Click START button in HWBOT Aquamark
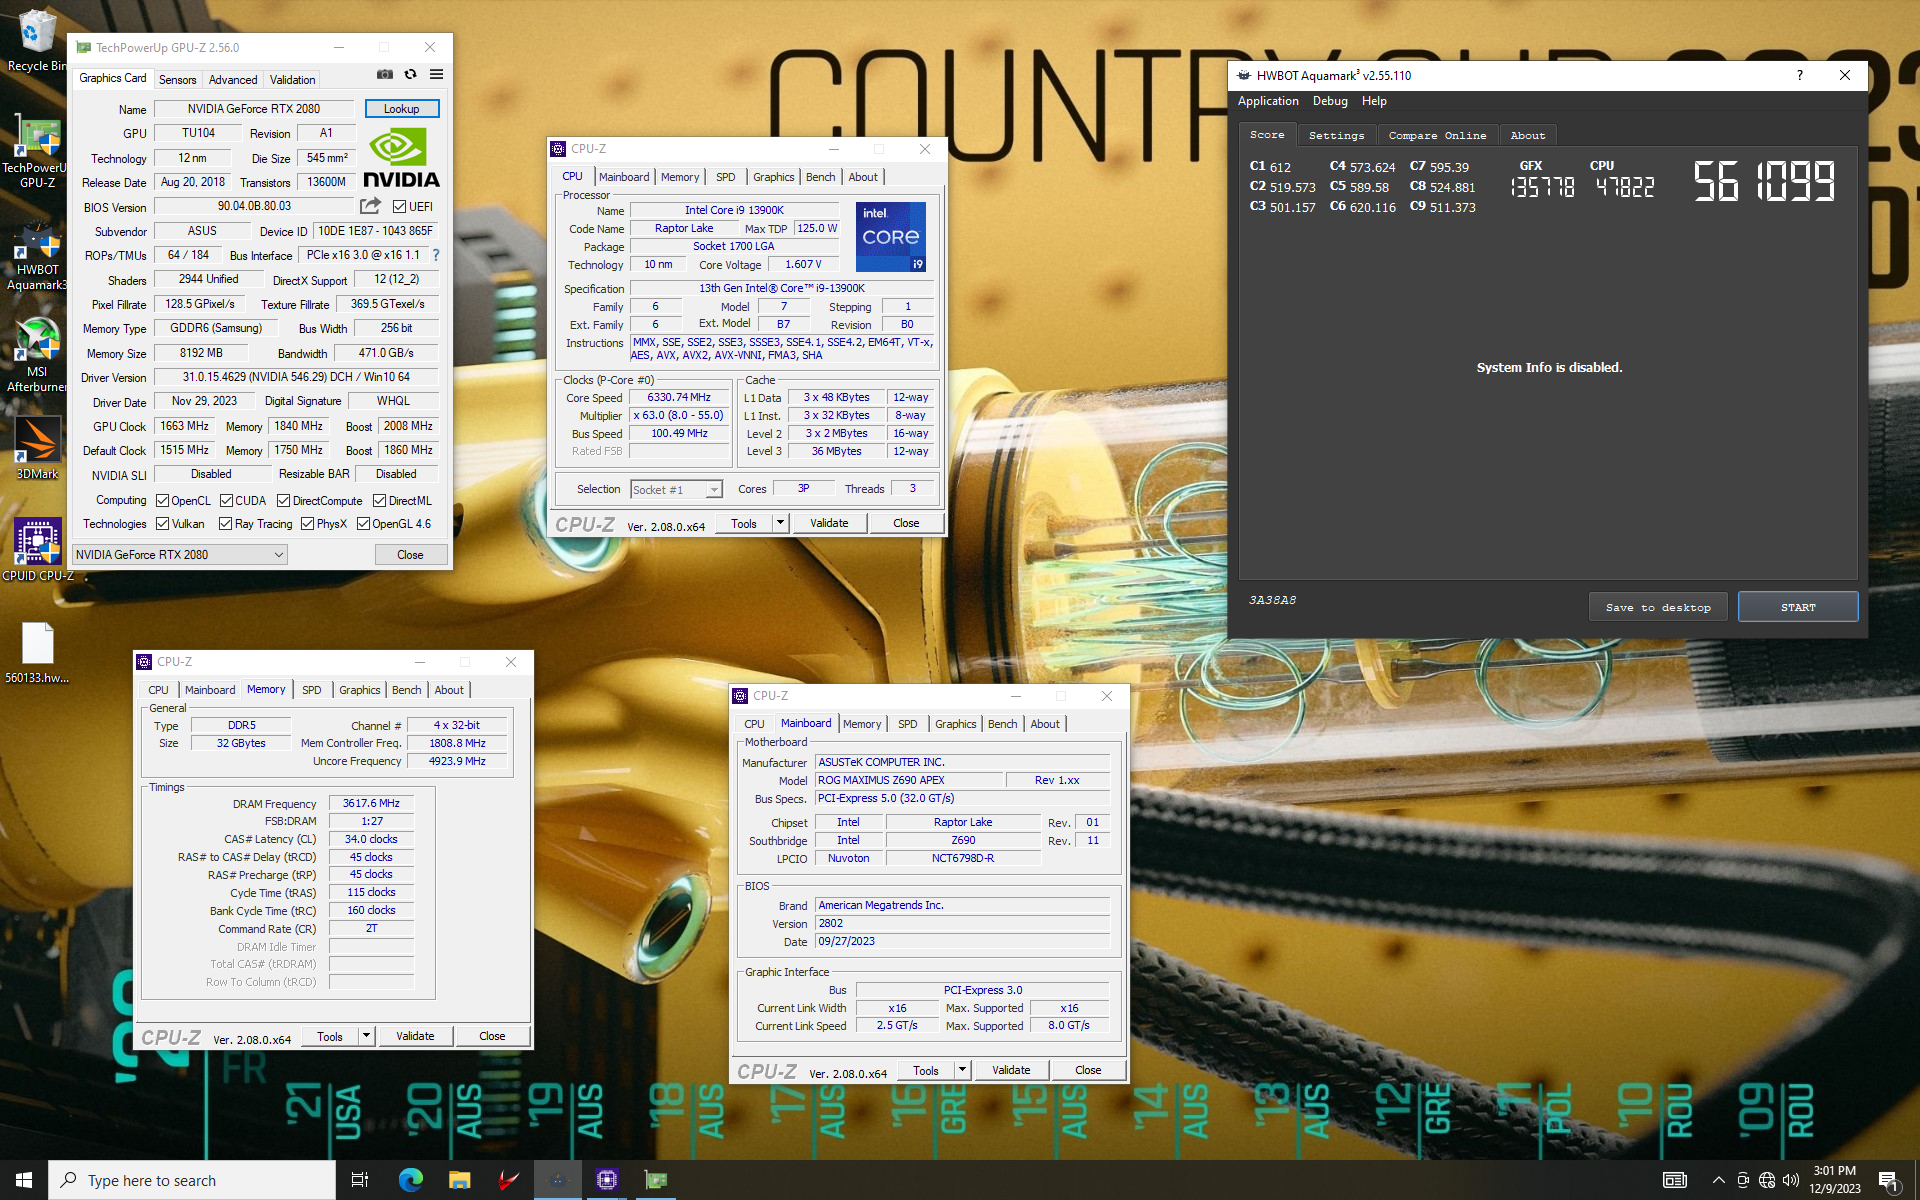The image size is (1920, 1200). 1798,607
